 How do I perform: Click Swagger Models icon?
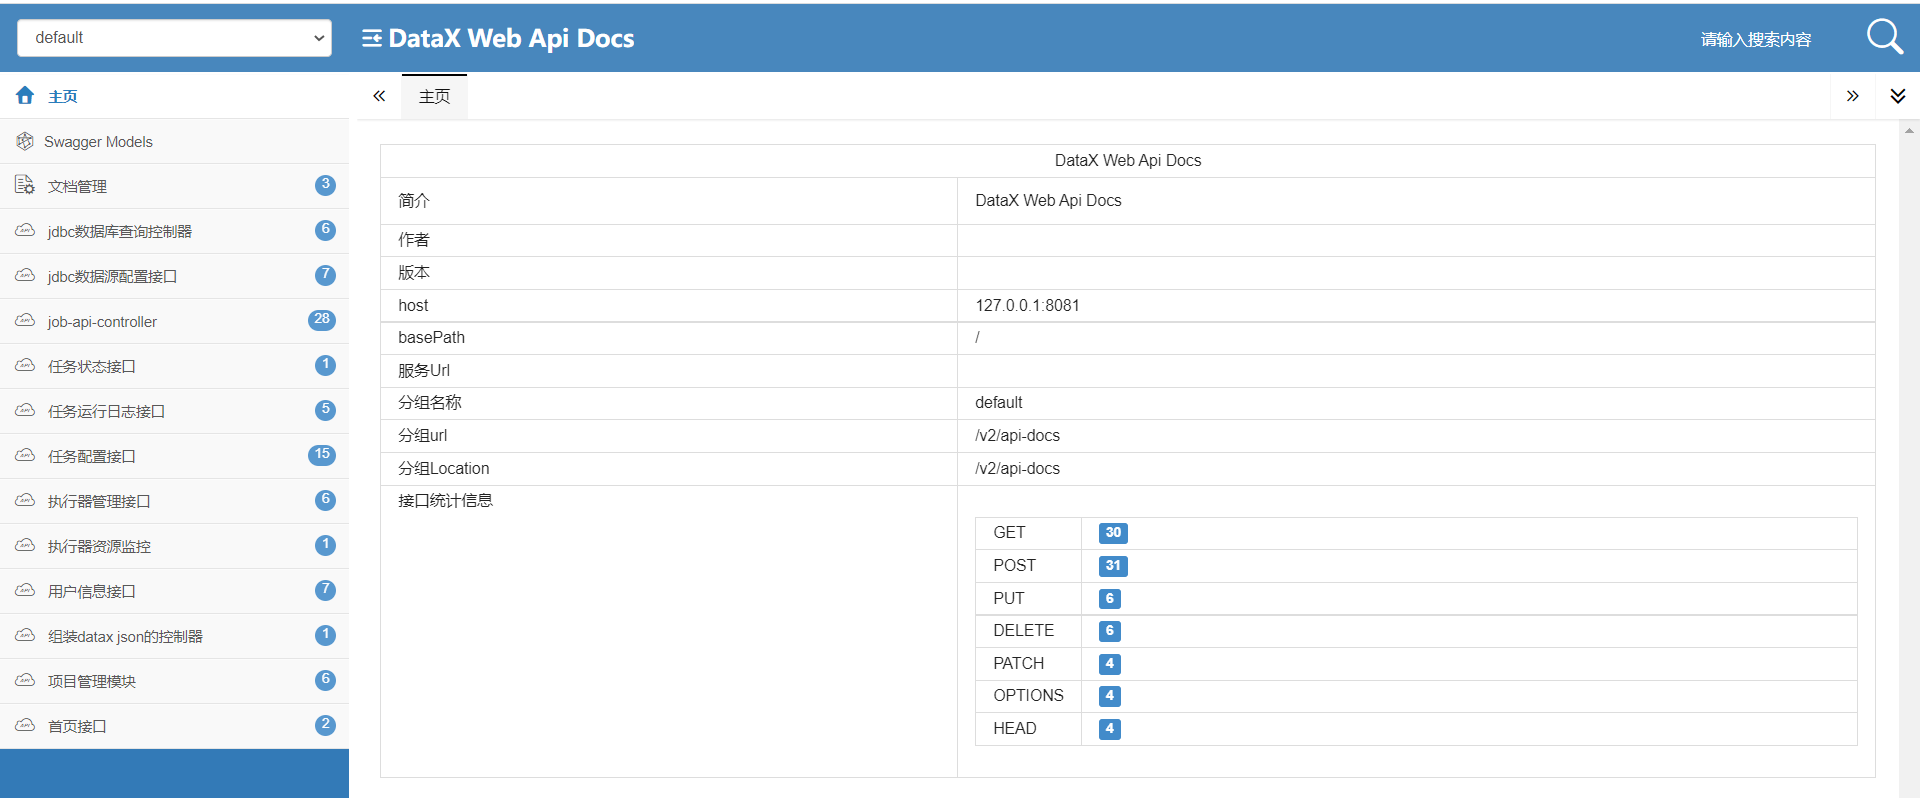25,141
